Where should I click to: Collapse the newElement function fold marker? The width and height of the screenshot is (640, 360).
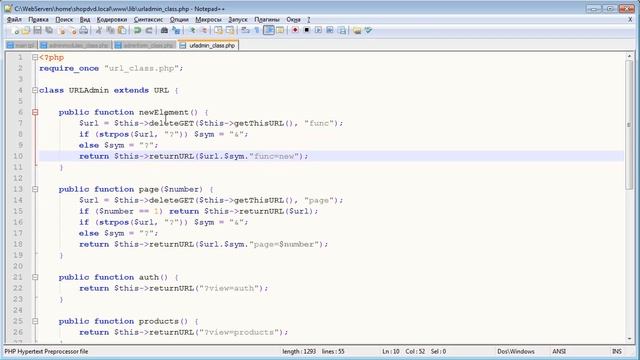tap(35, 112)
